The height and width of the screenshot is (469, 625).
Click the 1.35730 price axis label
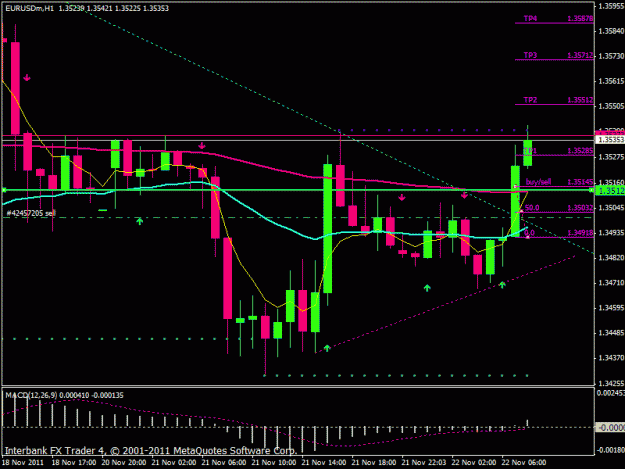point(611,56)
